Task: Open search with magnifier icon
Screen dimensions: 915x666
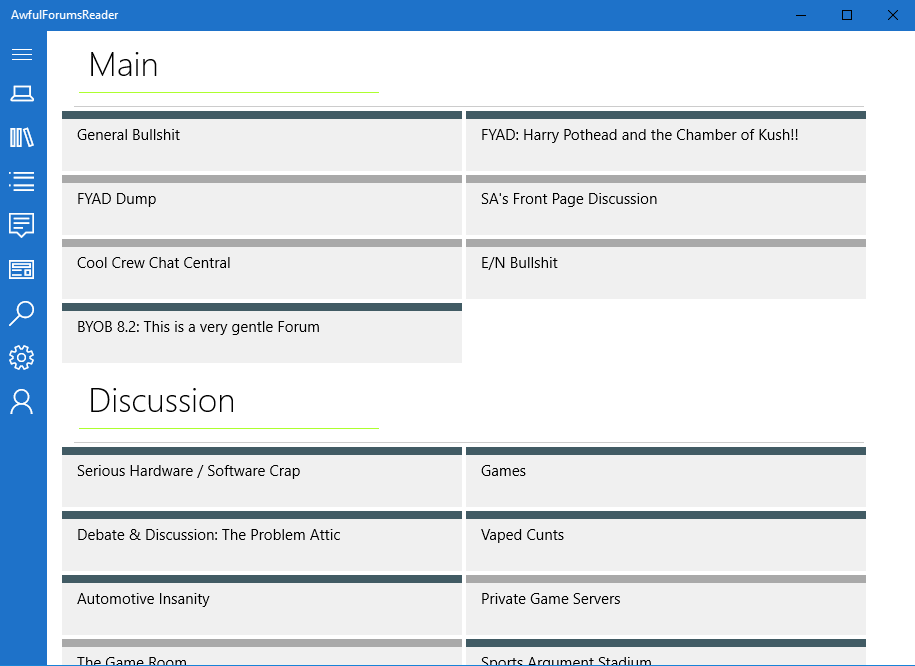Action: tap(22, 313)
